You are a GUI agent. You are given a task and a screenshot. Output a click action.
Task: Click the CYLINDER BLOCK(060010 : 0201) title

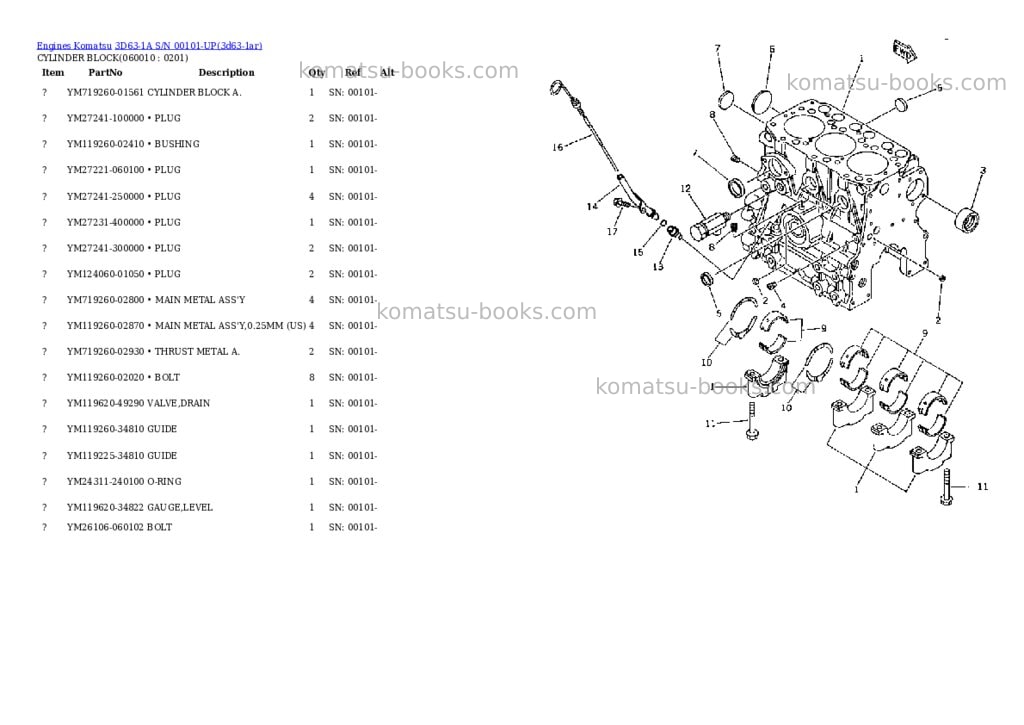click(x=112, y=58)
